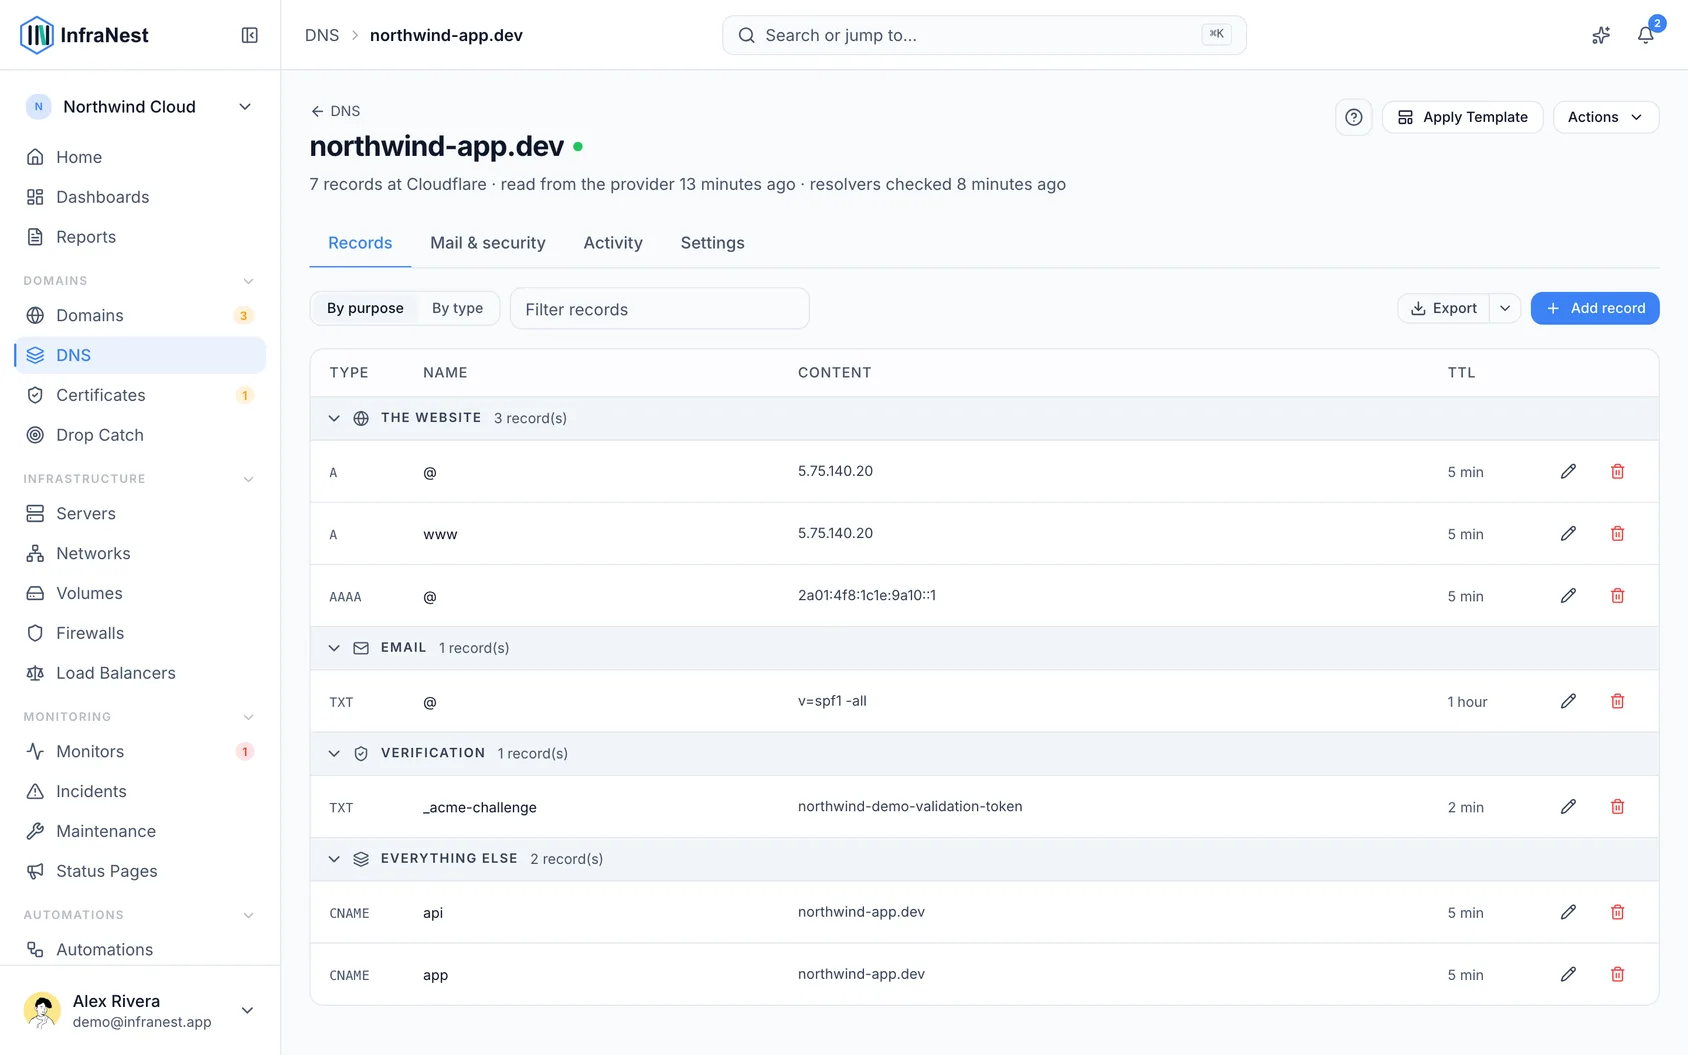
Task: Open the Activity tab
Action: (613, 243)
